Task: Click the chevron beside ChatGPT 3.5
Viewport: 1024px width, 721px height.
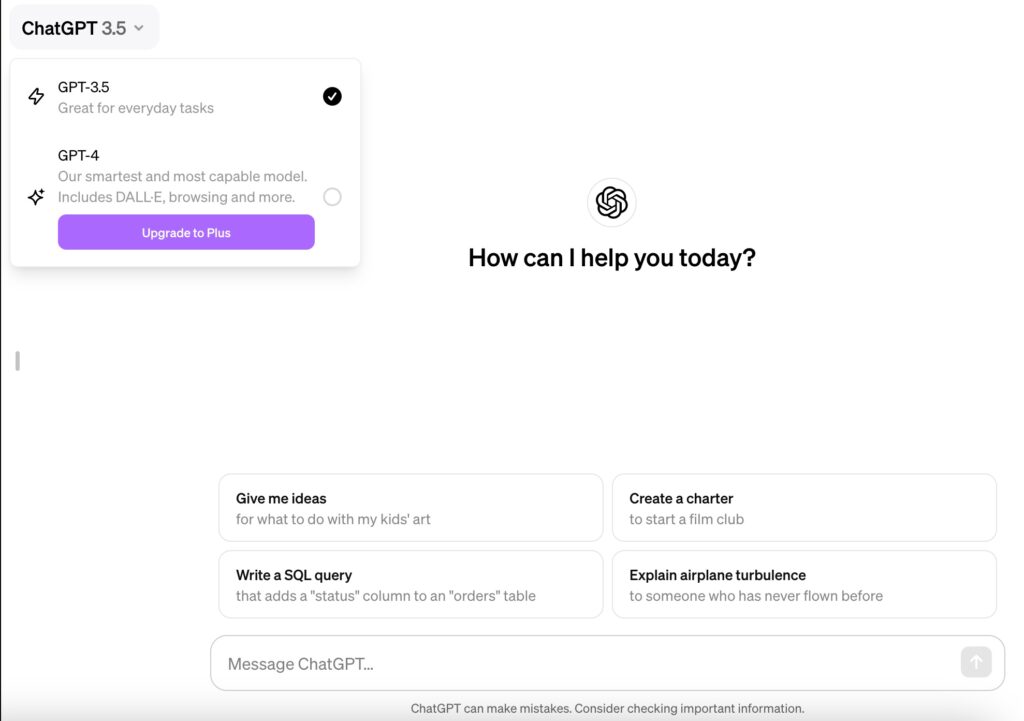Action: 138,28
